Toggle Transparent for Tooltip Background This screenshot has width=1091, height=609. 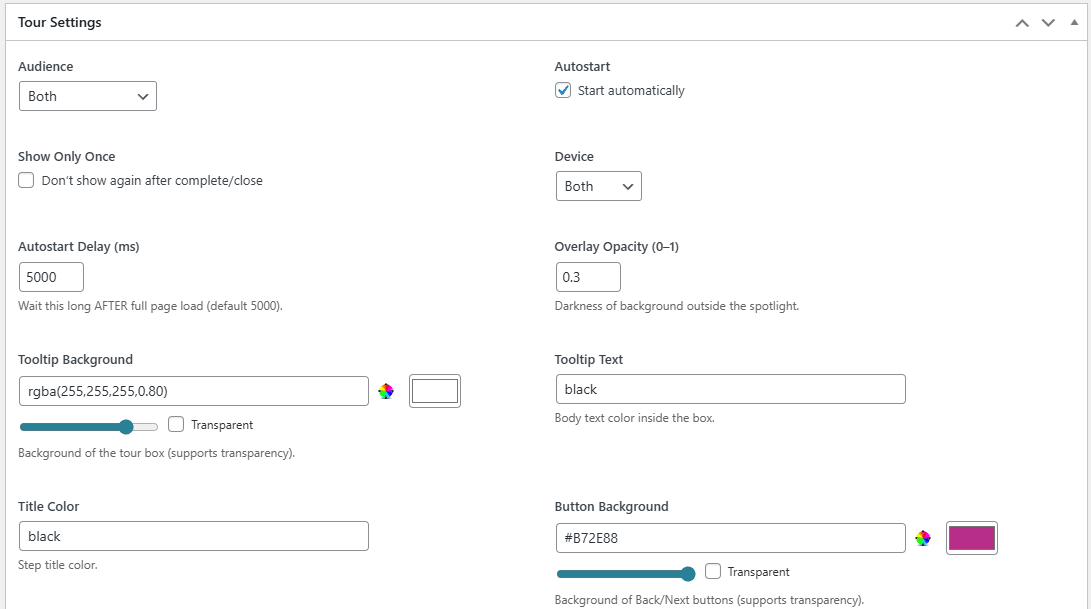click(176, 424)
